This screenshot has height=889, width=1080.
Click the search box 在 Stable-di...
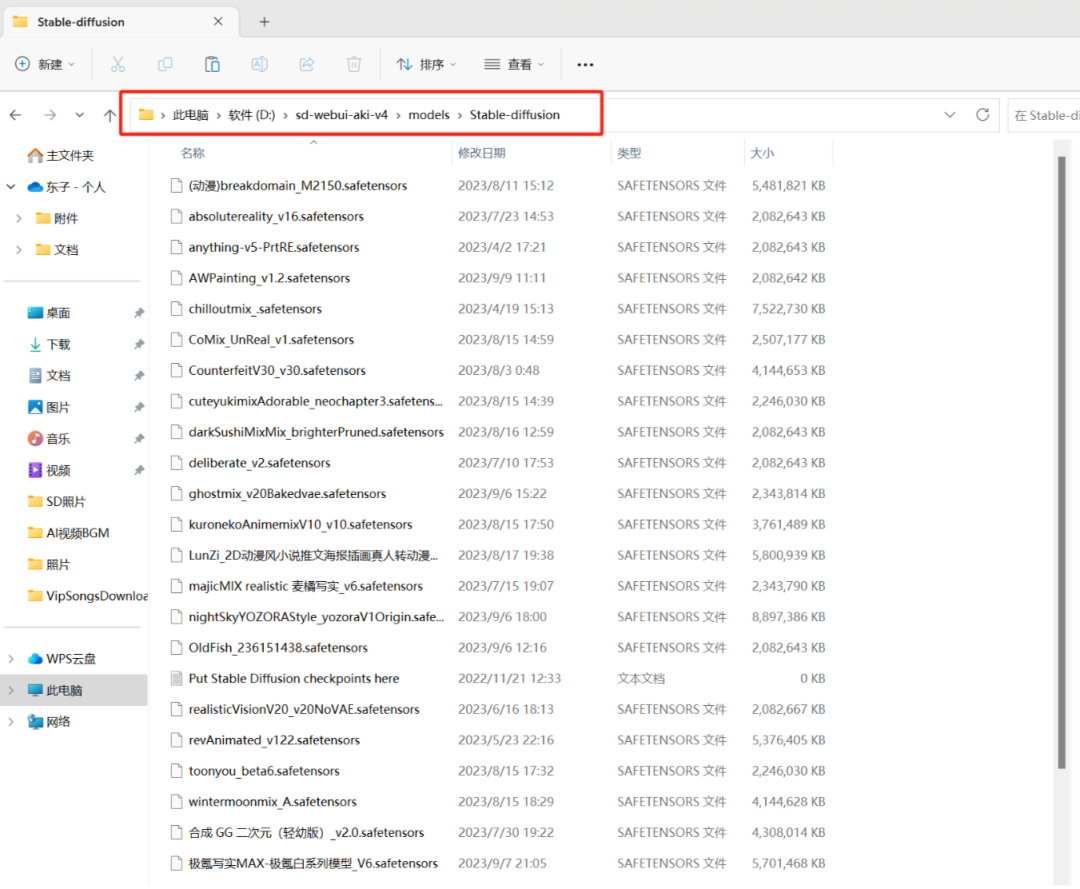[x=1043, y=115]
